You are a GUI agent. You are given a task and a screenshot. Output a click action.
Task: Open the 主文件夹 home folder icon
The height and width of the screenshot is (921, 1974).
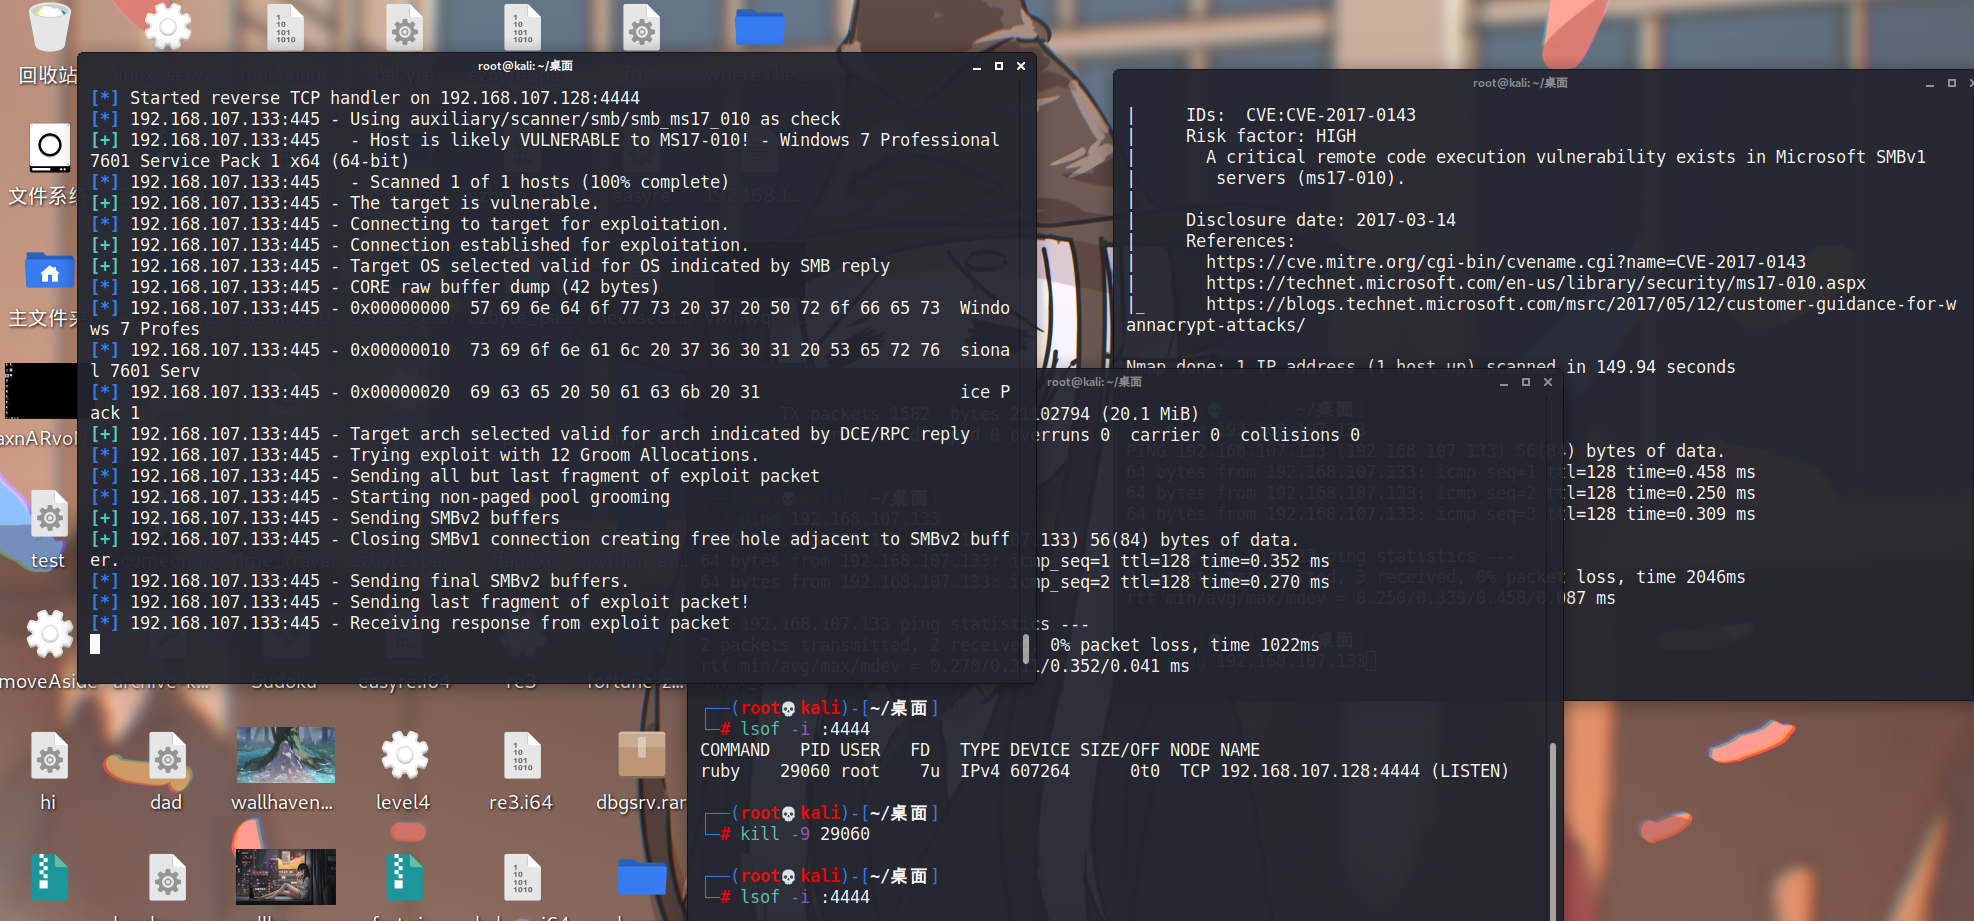pos(49,271)
